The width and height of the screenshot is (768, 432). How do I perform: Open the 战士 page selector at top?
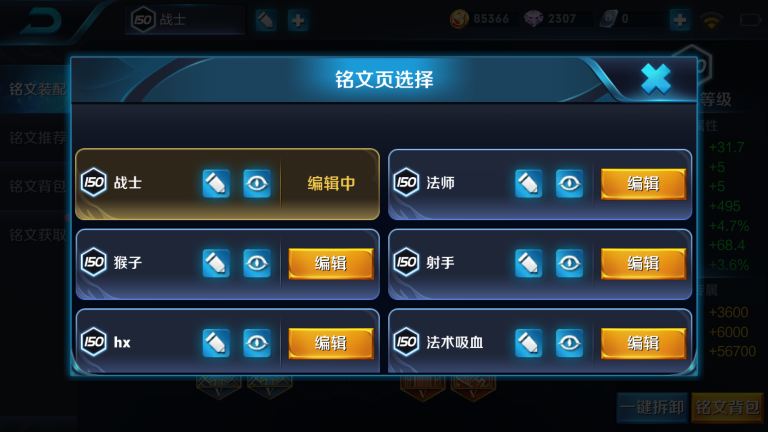185,20
